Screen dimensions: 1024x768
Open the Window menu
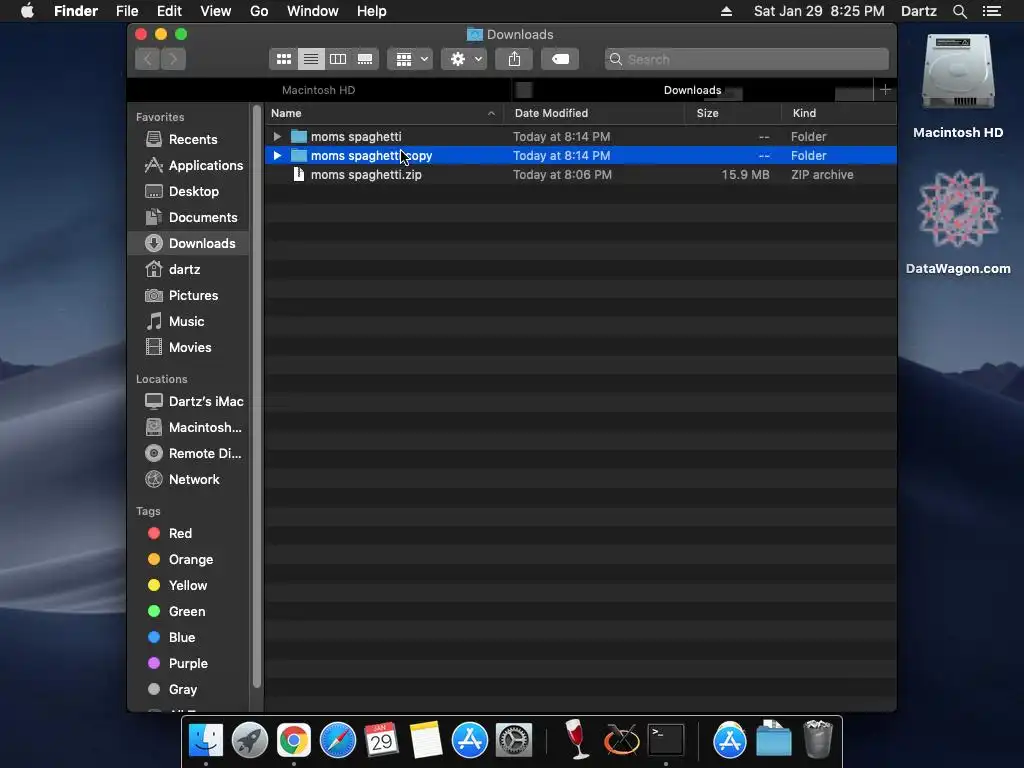pos(313,11)
